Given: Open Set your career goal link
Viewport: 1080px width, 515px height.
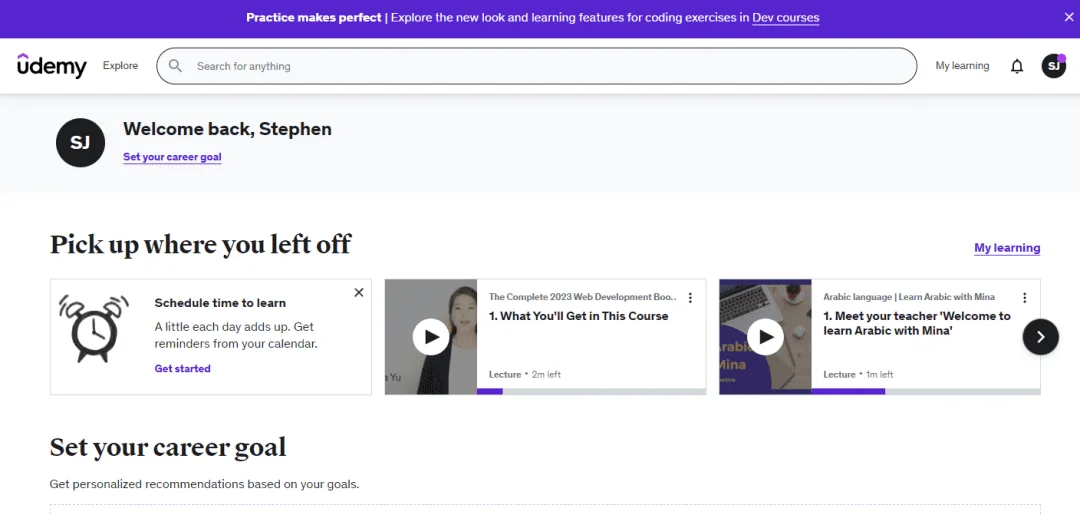Looking at the screenshot, I should tap(172, 157).
